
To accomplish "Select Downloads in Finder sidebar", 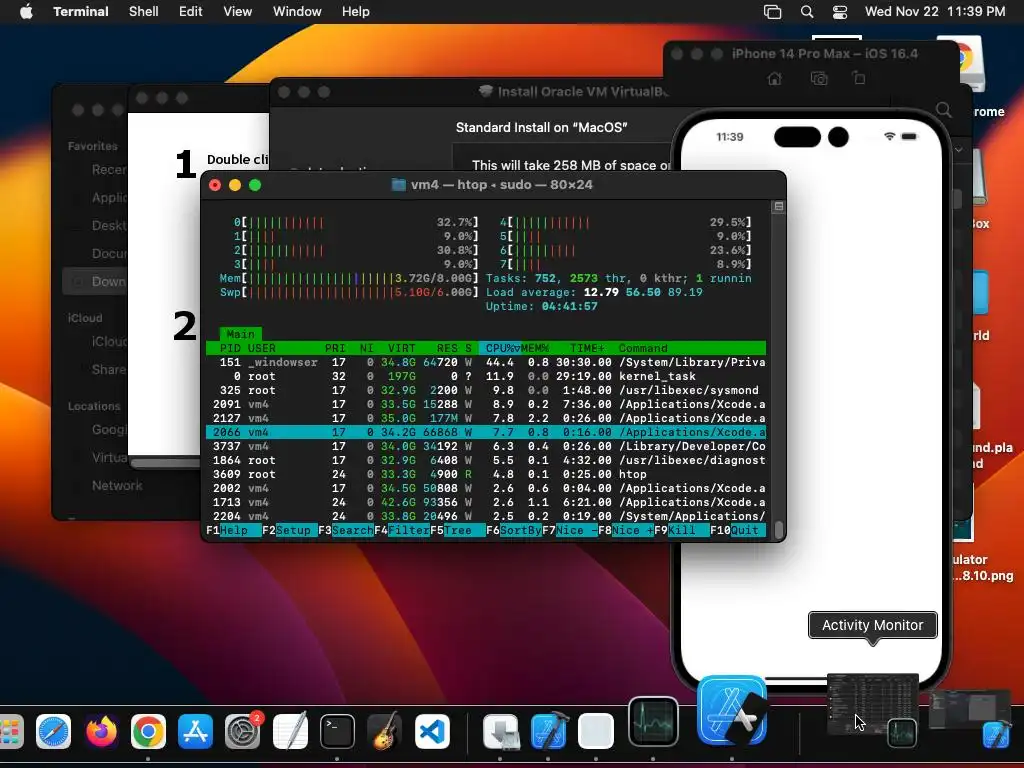I will [95, 281].
